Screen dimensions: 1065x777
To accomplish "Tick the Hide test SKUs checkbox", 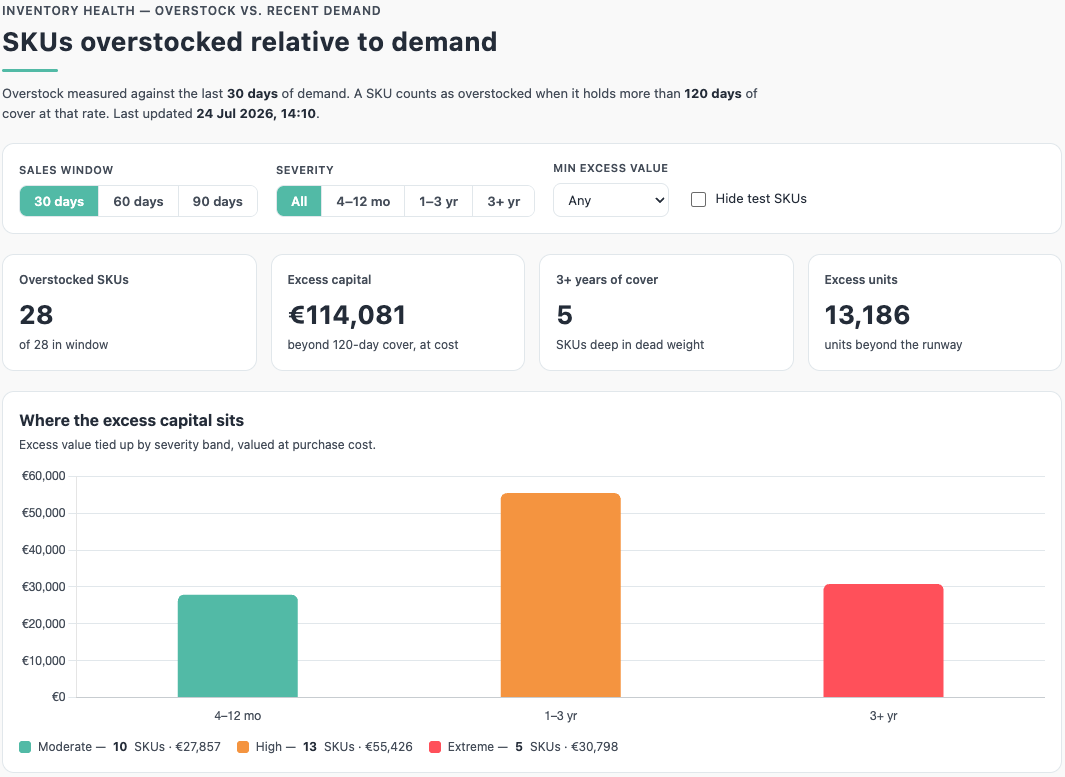I will point(698,199).
